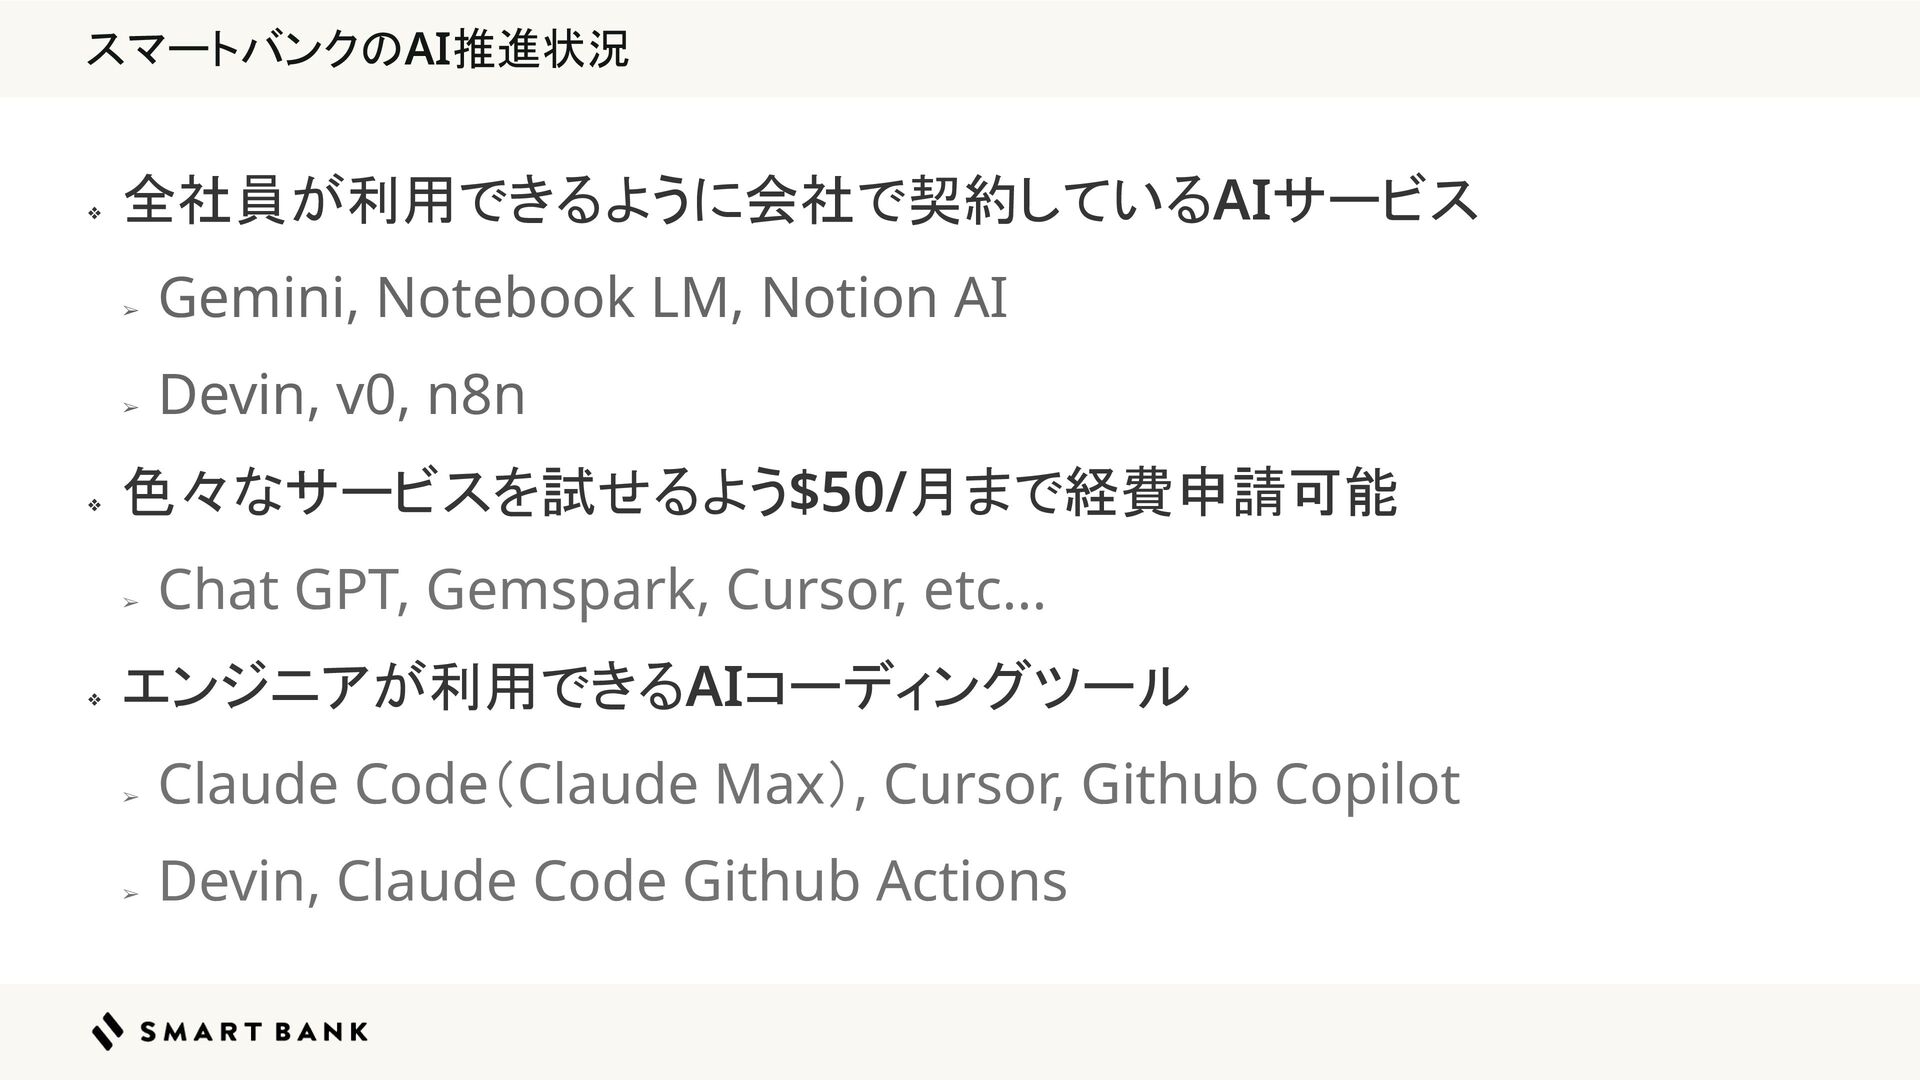
Task: Click the arrow bullet beside Claude Code line
Action: (x=129, y=797)
